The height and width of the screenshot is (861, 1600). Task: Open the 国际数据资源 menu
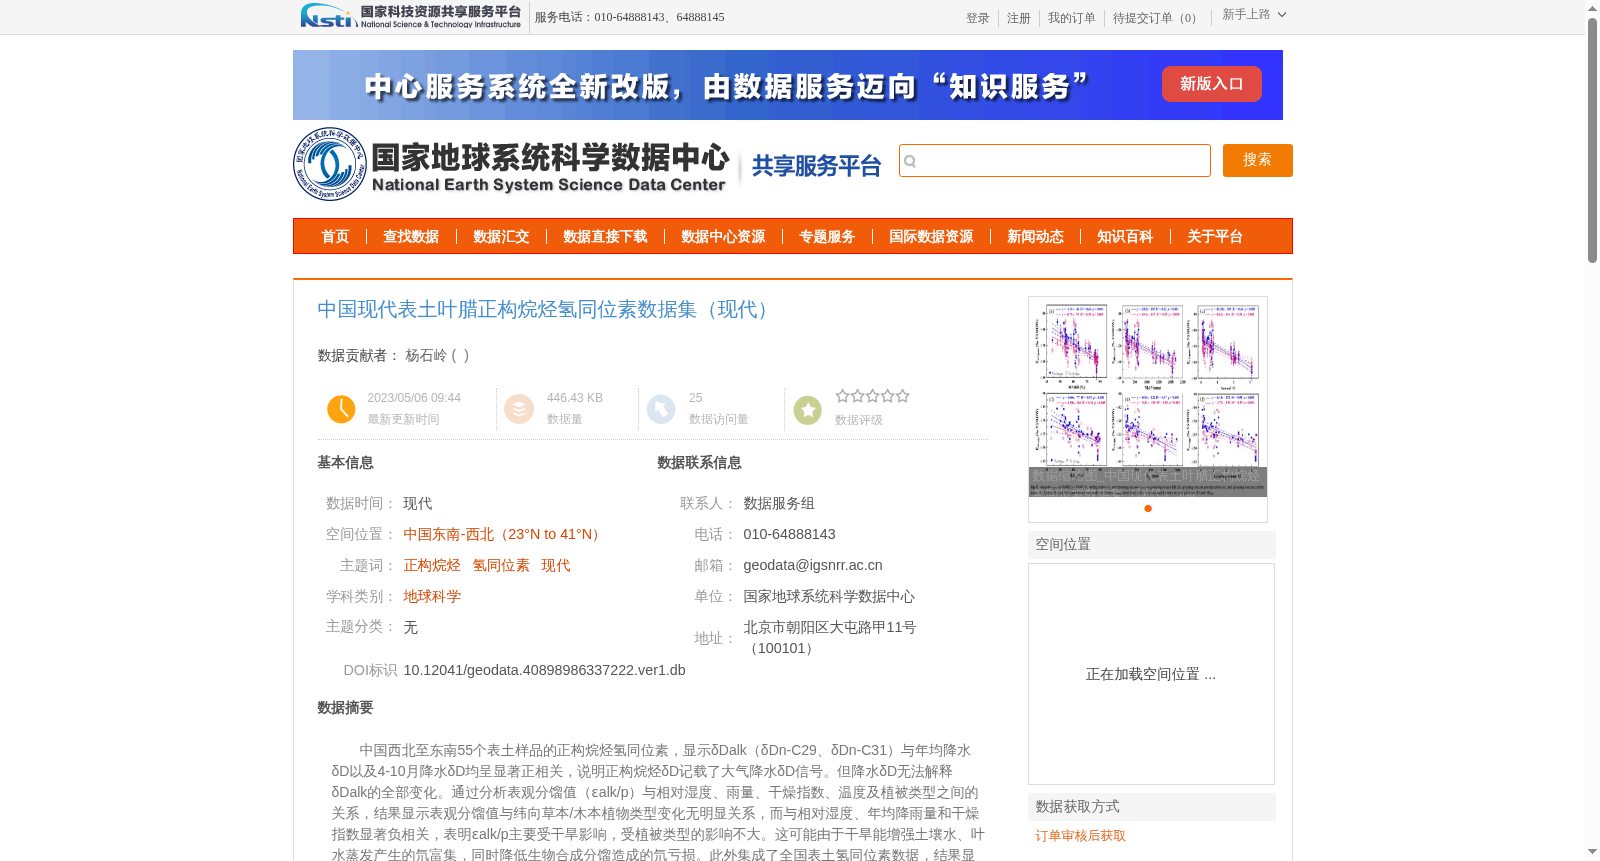(x=931, y=236)
